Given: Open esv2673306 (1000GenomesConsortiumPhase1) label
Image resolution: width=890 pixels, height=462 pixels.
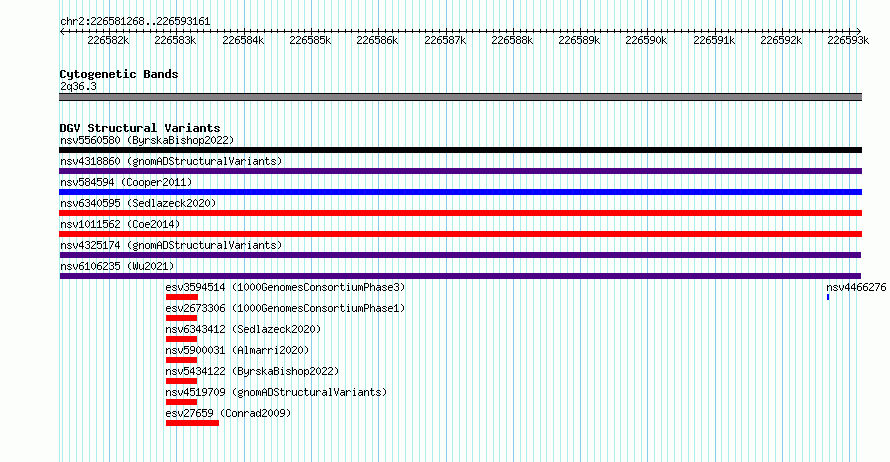Looking at the screenshot, I should [286, 308].
